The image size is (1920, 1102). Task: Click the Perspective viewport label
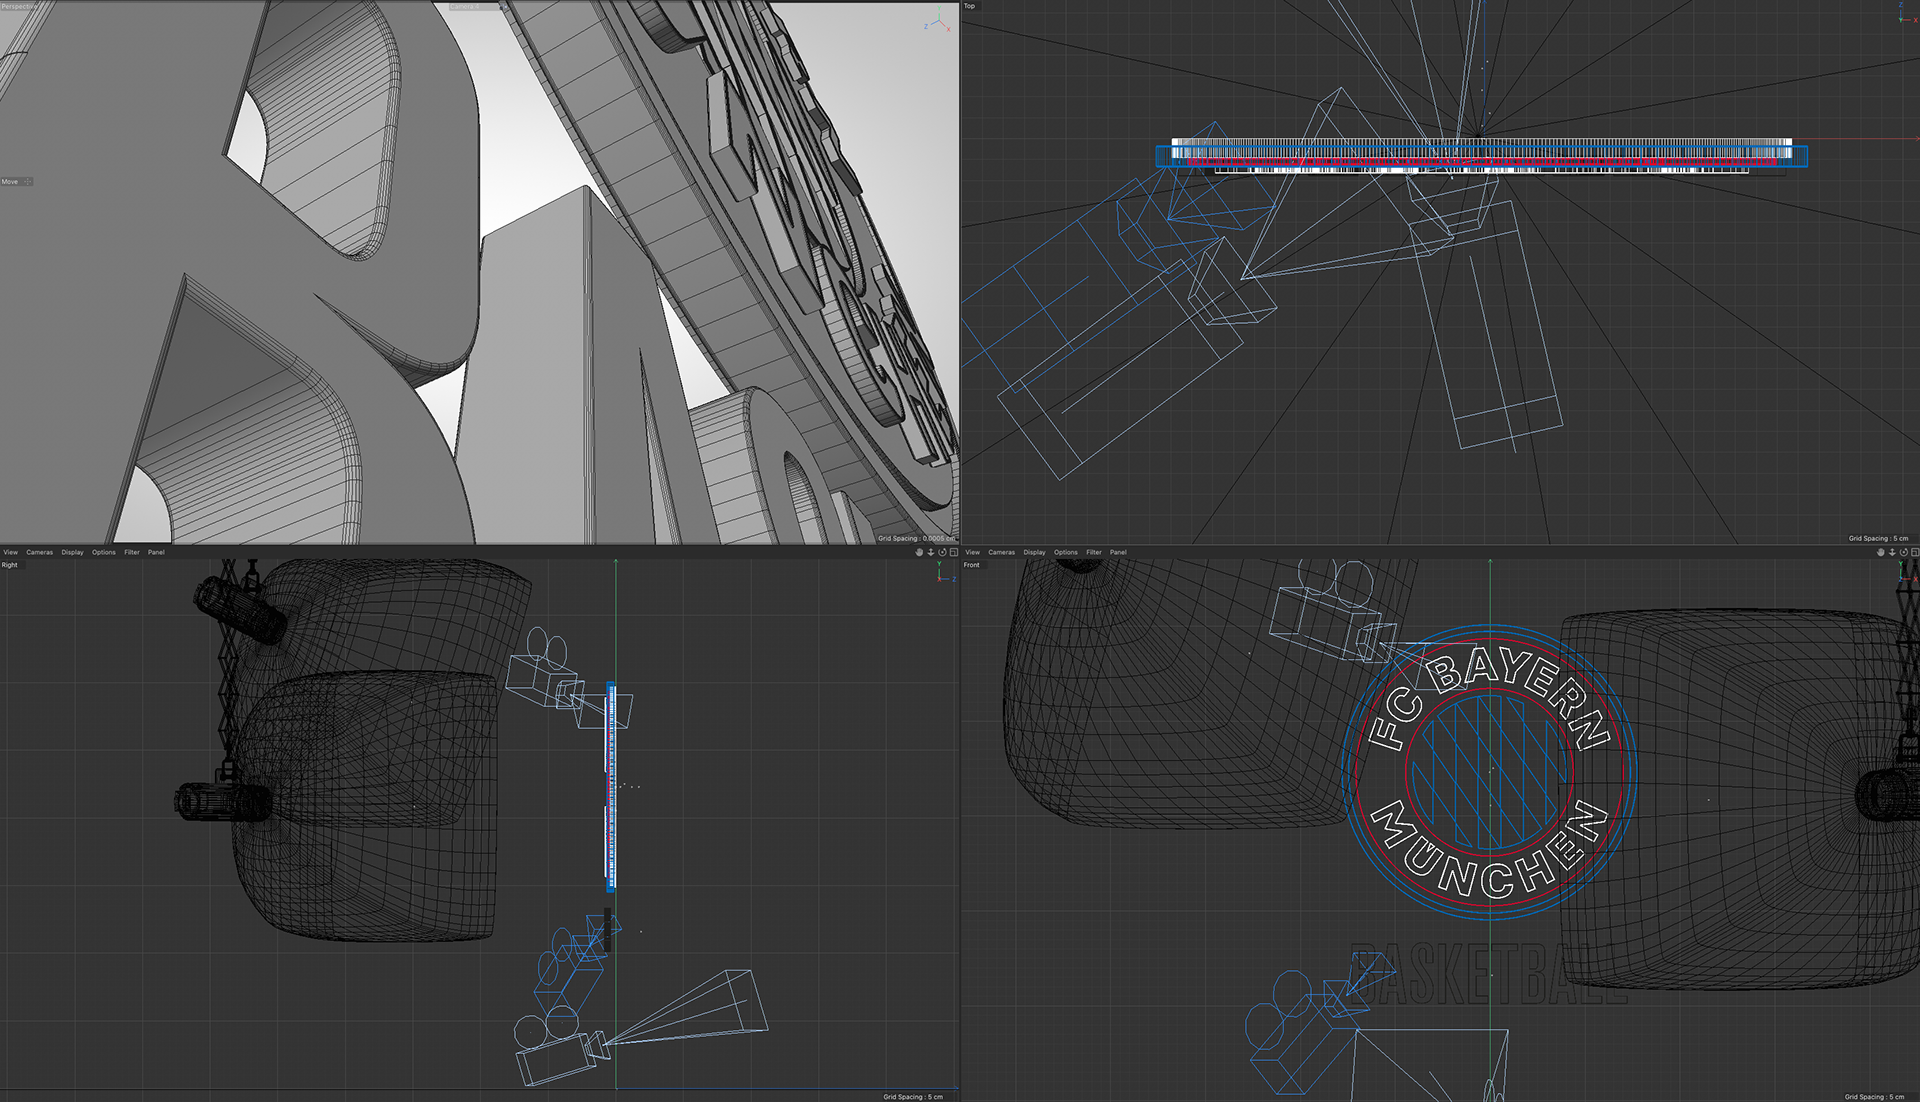tap(19, 7)
